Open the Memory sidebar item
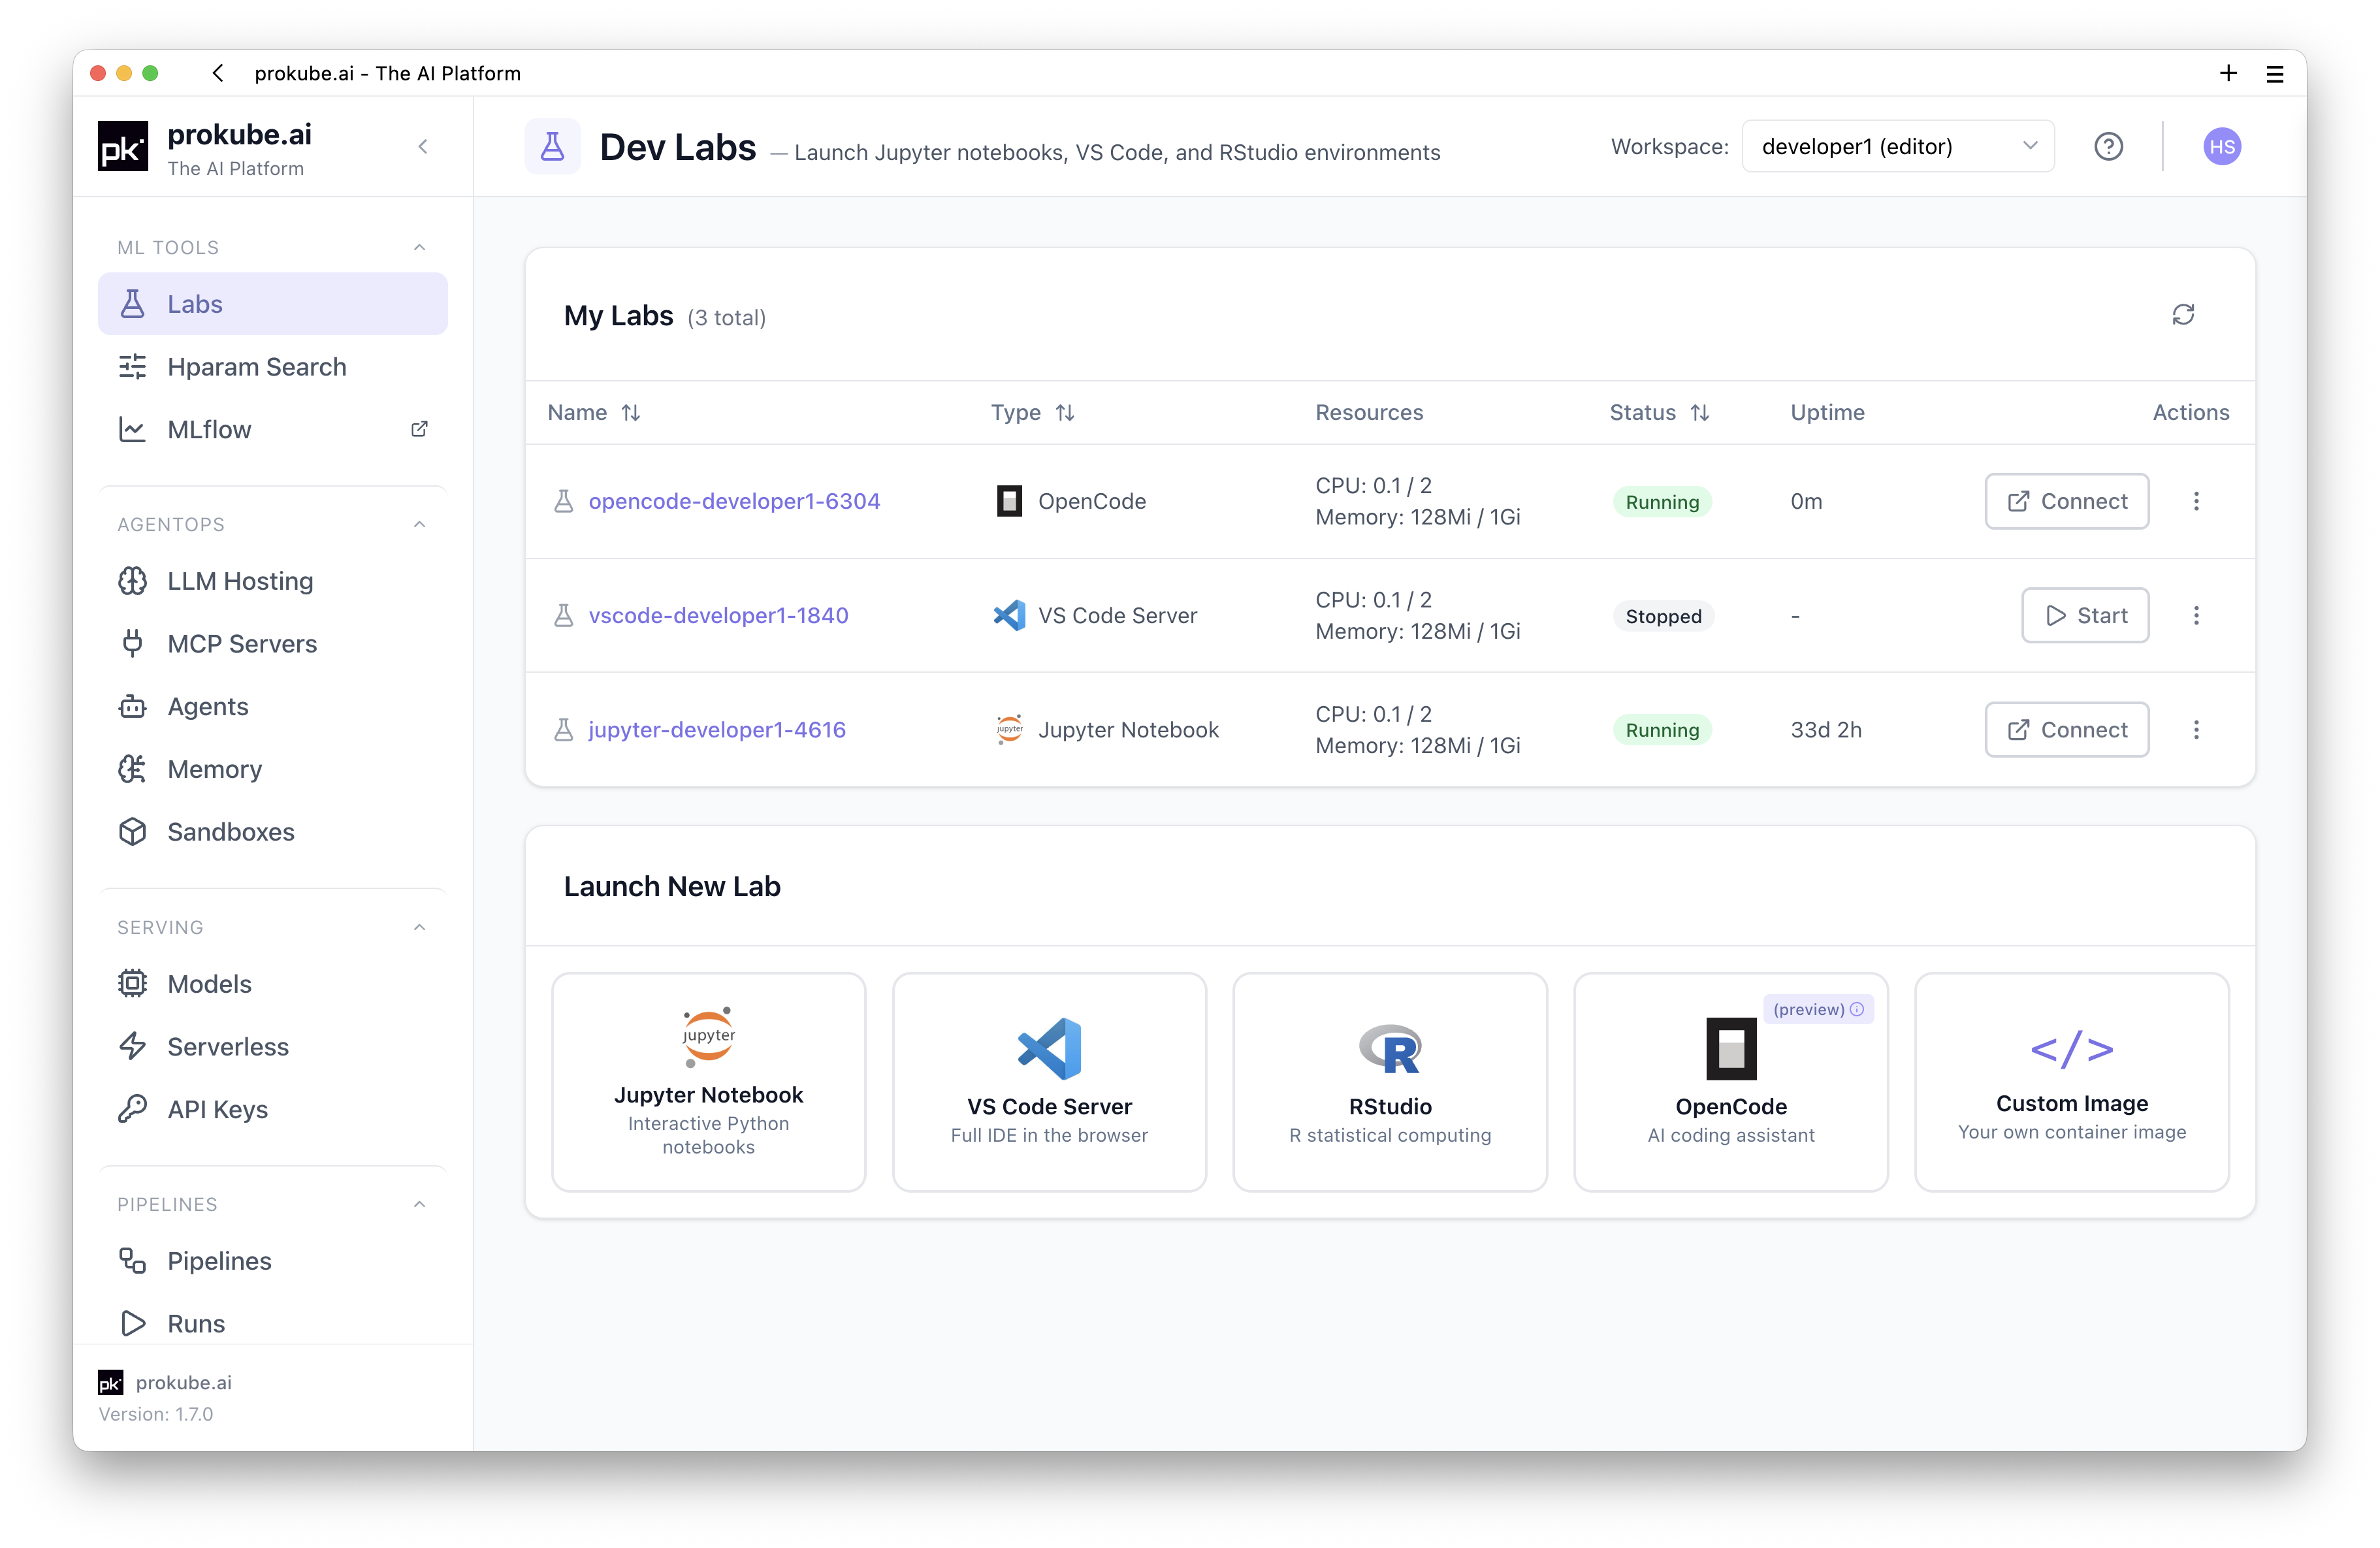Image resolution: width=2380 pixels, height=1548 pixels. (x=272, y=769)
